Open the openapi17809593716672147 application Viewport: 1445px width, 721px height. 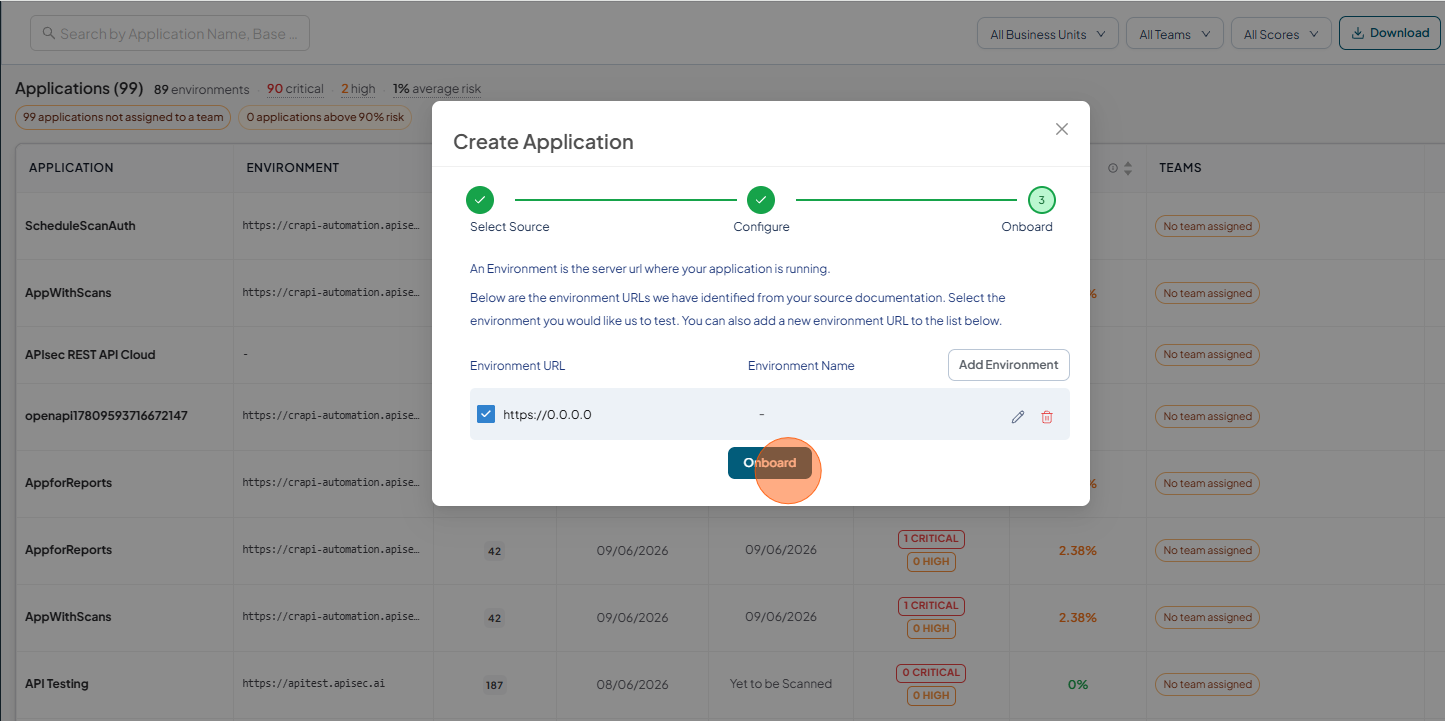(106, 416)
